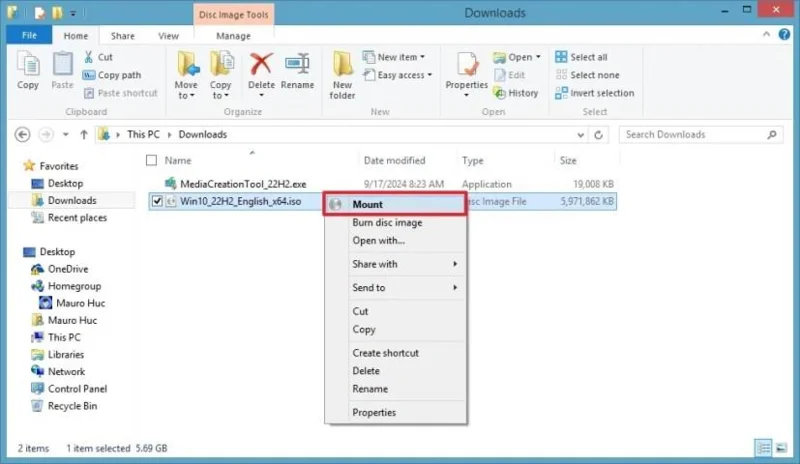The width and height of the screenshot is (800, 464).
Task: Expand the Open button dropdown arrow
Action: click(538, 57)
